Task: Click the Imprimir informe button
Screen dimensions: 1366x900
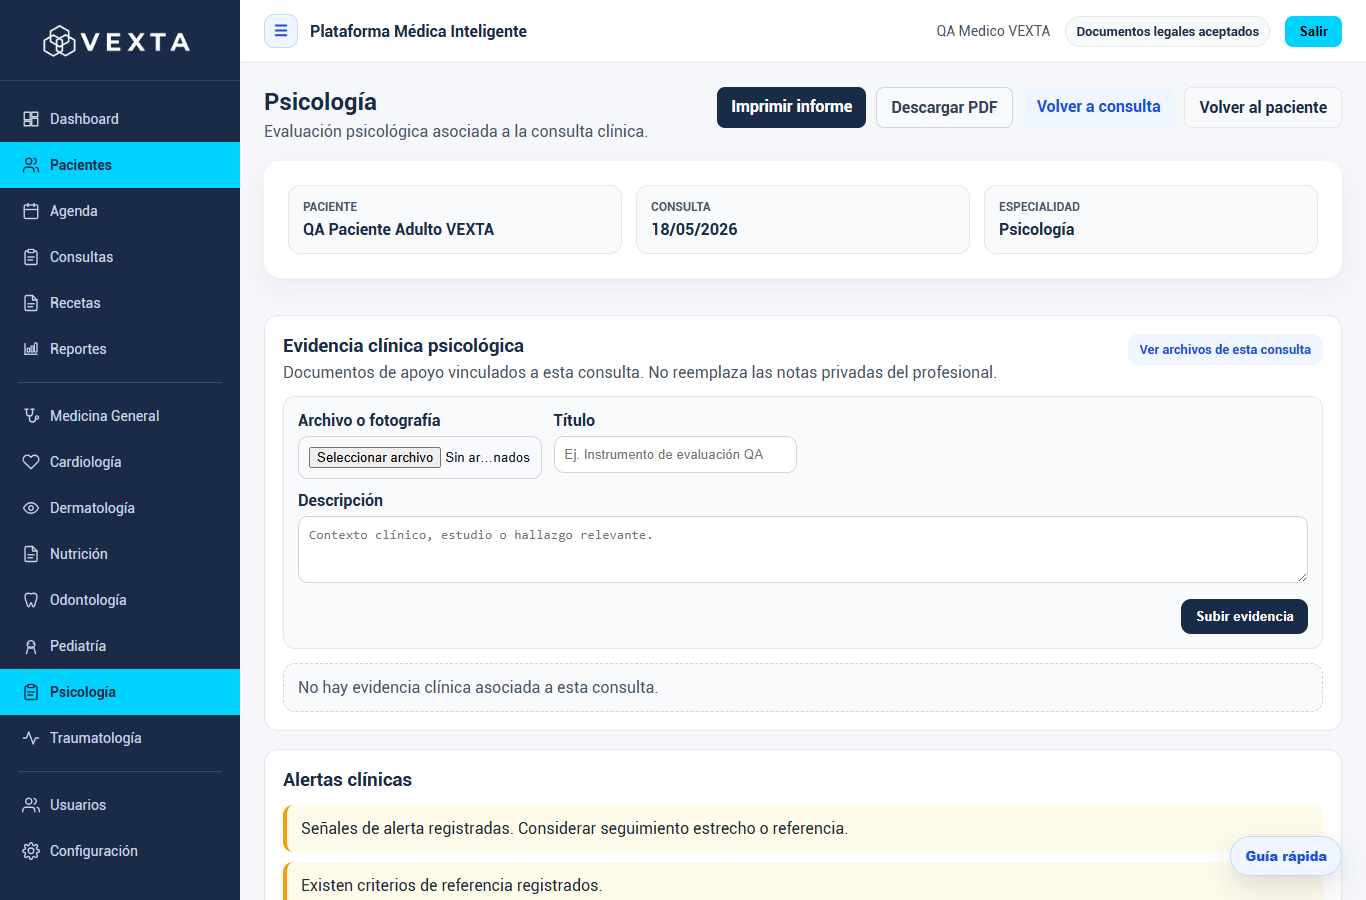Action: coord(791,107)
